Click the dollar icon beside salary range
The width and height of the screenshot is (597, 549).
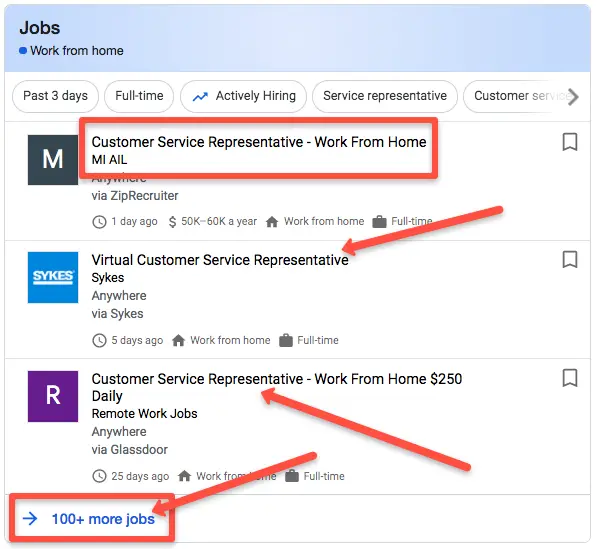tap(172, 222)
